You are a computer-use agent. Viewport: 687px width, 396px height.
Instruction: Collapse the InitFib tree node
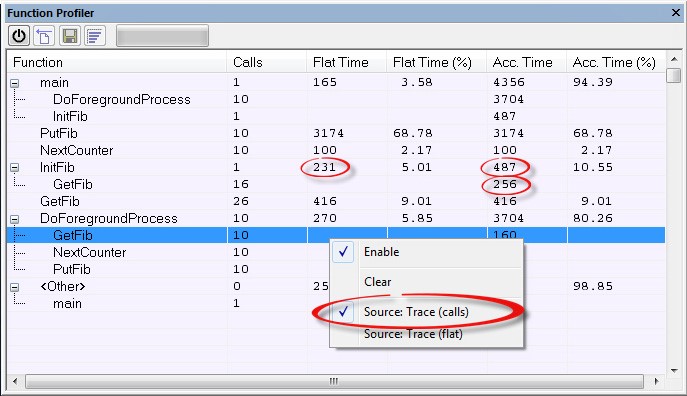pyautogui.click(x=14, y=167)
